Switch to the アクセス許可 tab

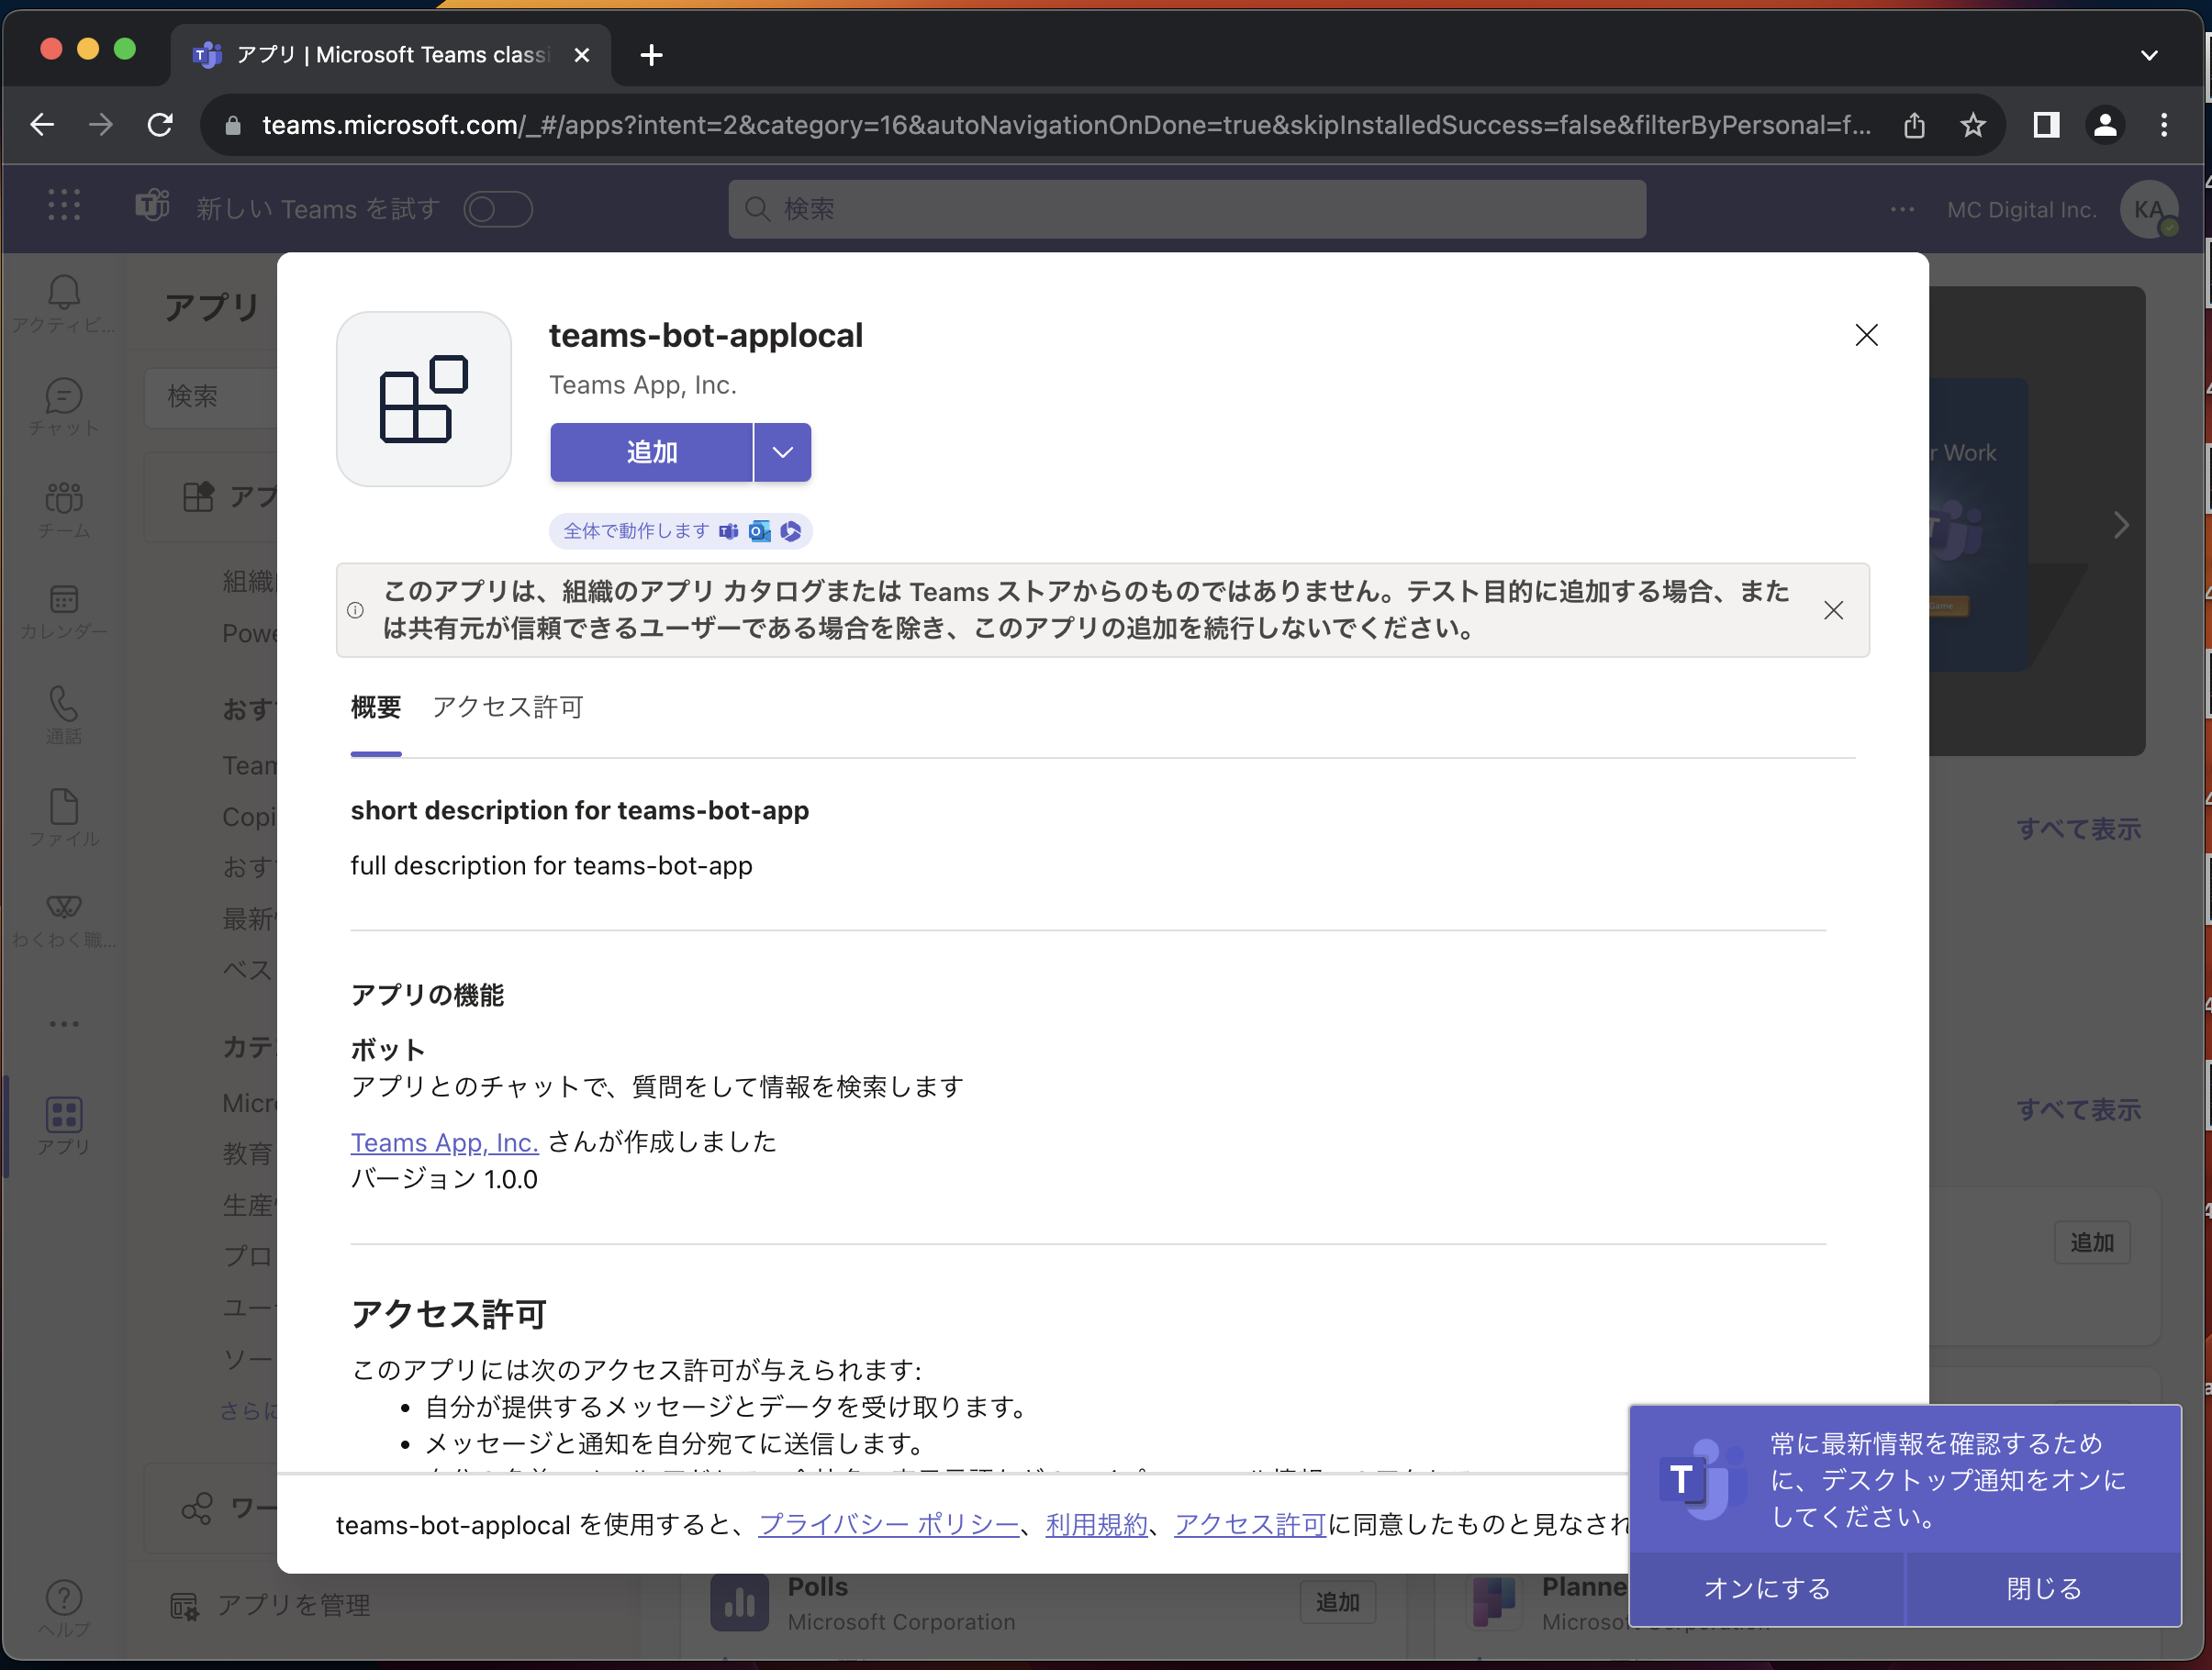tap(508, 707)
